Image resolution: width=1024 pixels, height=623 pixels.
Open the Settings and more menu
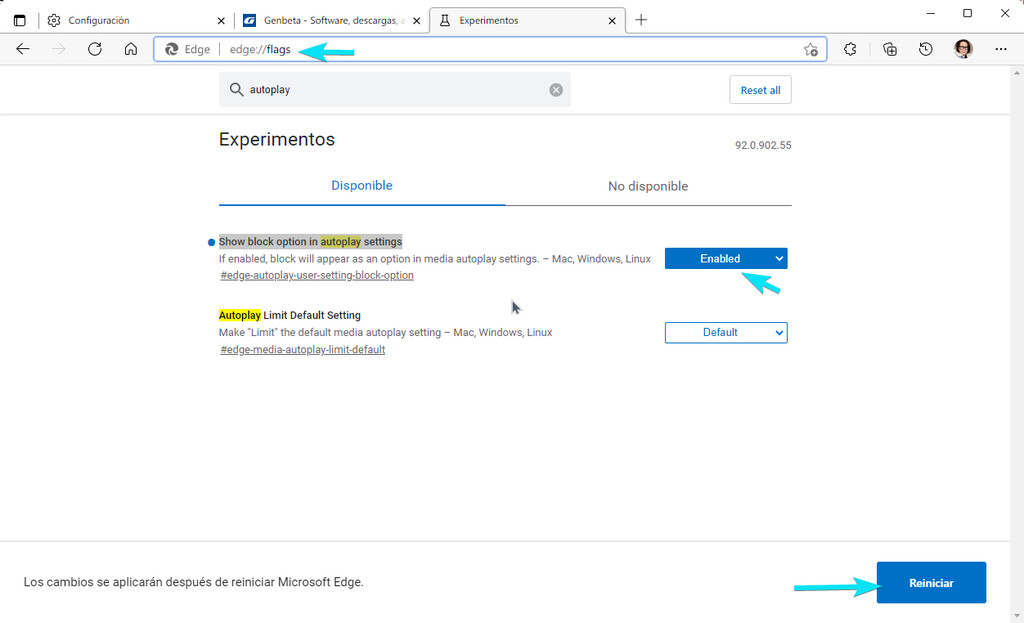[x=1000, y=48]
